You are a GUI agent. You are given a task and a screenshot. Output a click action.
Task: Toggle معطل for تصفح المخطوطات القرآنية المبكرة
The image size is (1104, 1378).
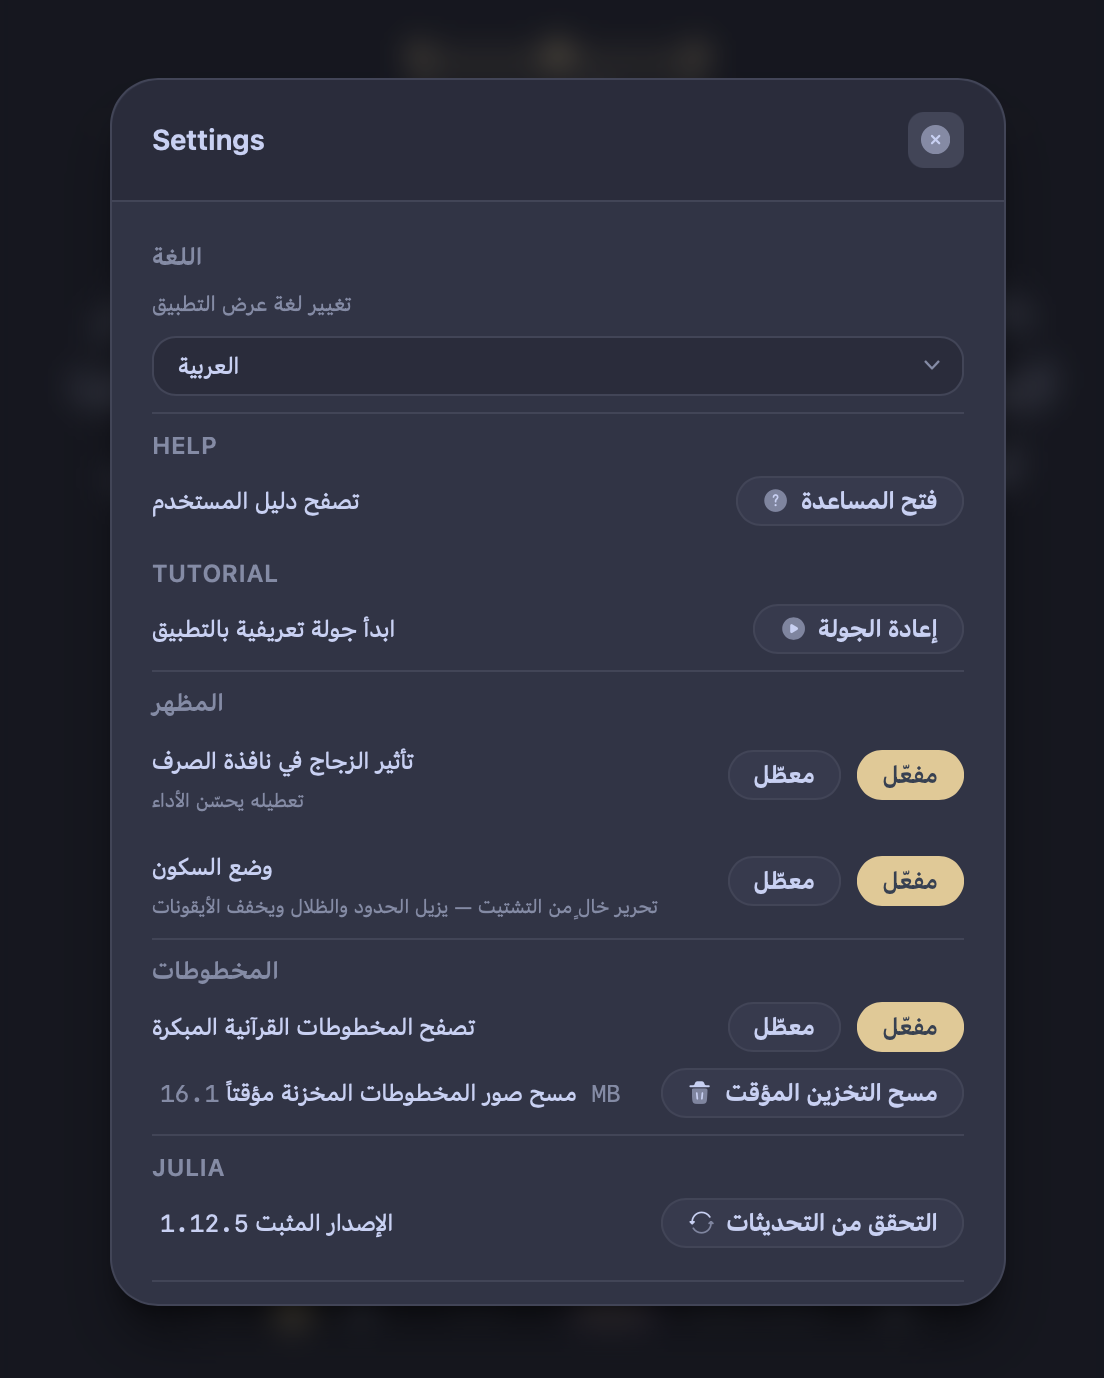[x=784, y=1027]
